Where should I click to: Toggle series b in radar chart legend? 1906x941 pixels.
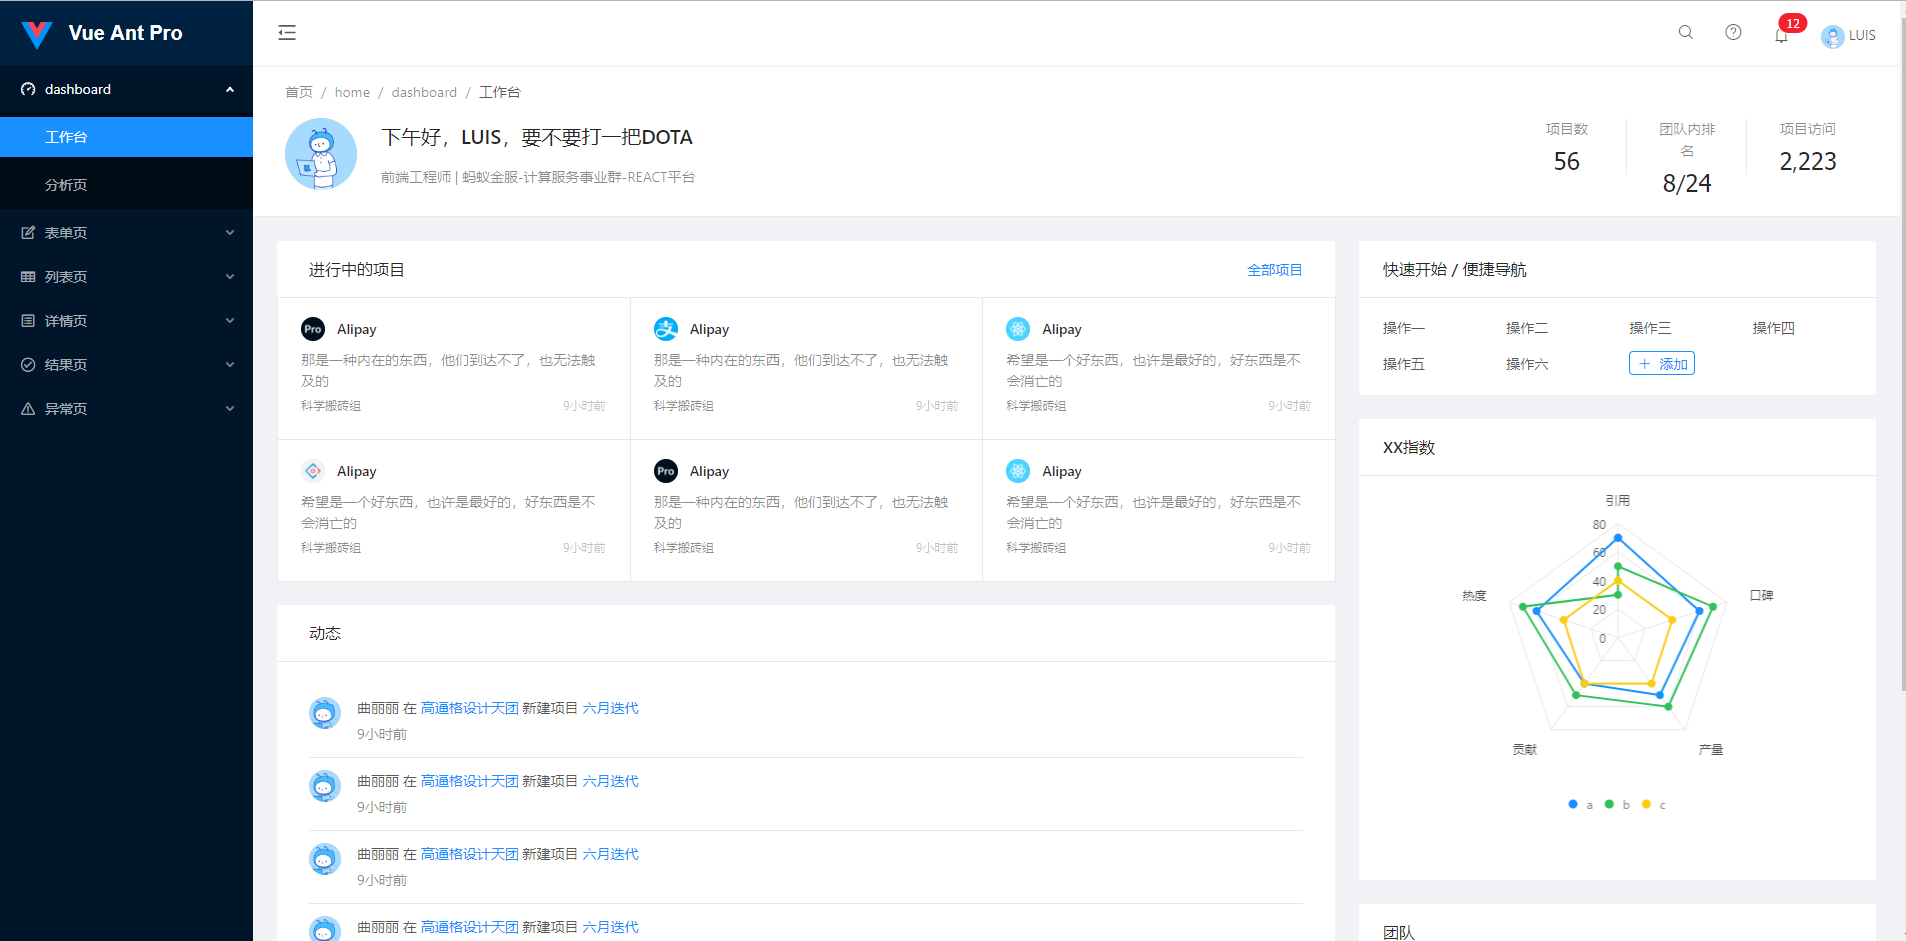click(1617, 805)
